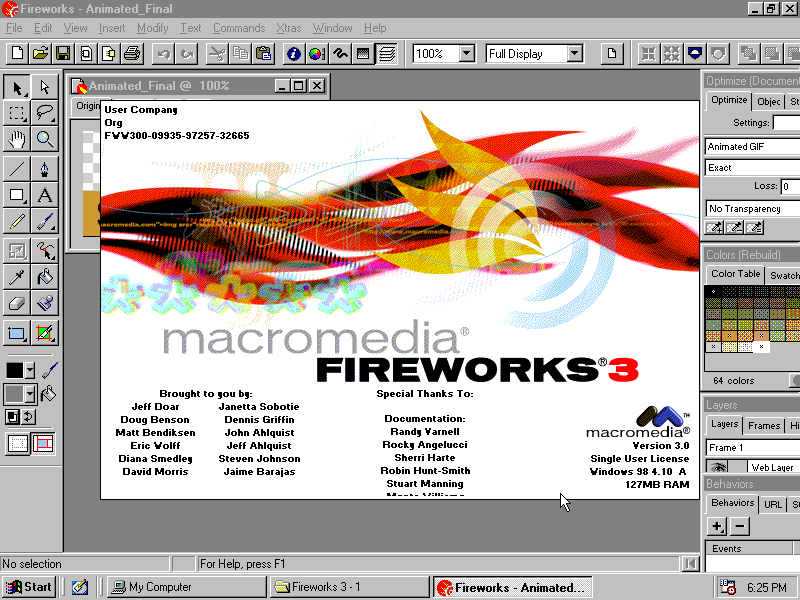
Task: Select the Eyedropper tool in toolbox
Action: pyautogui.click(x=17, y=277)
